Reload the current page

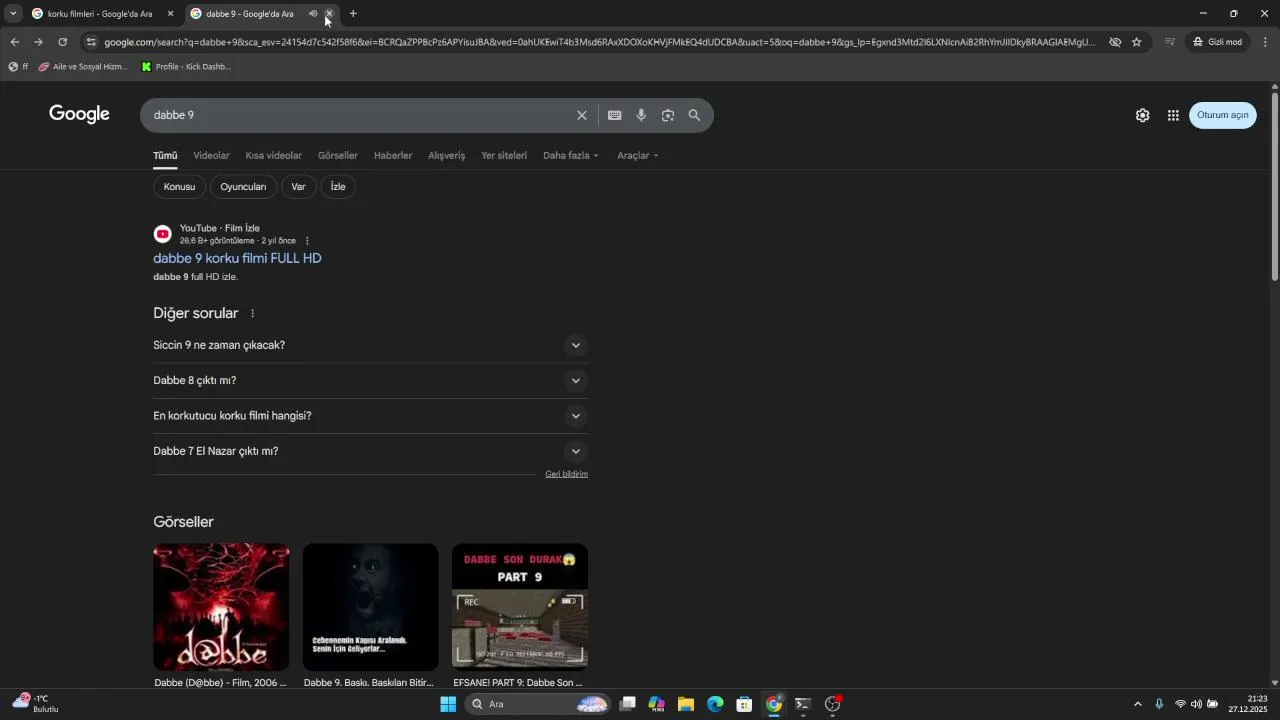[62, 42]
